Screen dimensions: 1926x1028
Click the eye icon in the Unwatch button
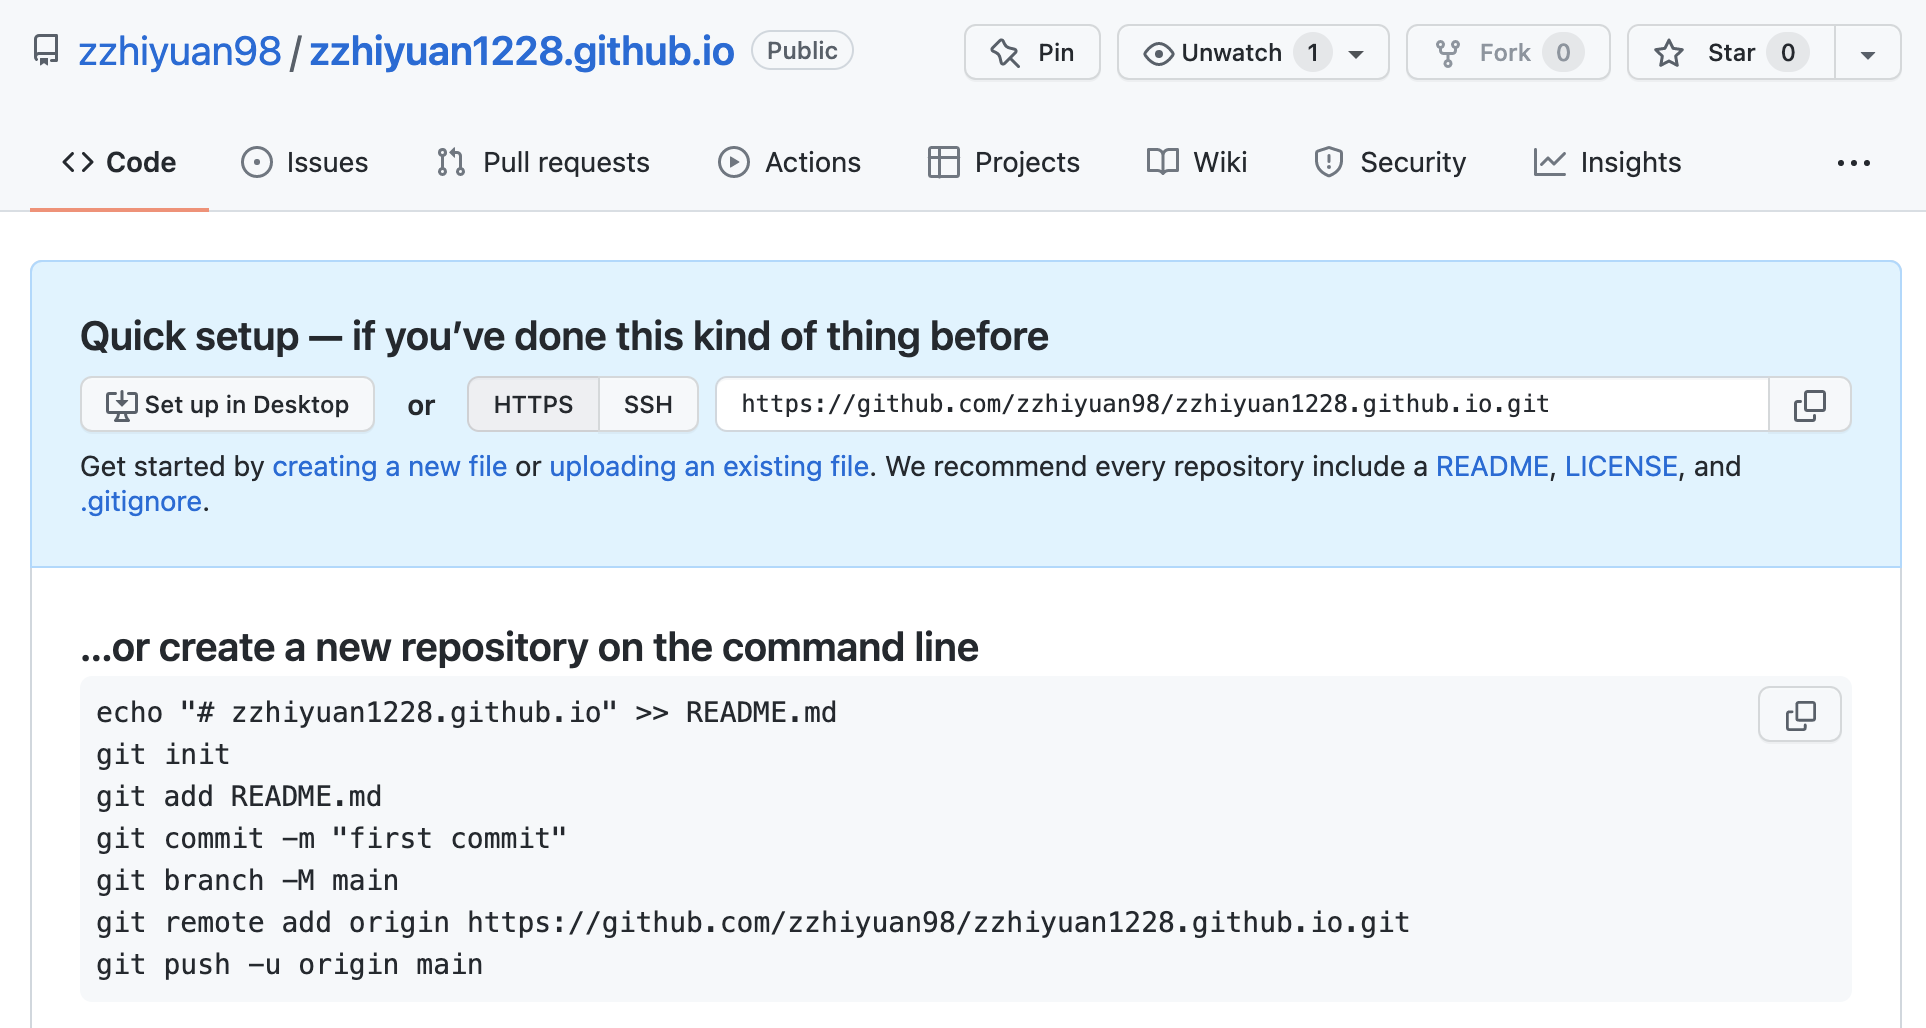[x=1158, y=53]
